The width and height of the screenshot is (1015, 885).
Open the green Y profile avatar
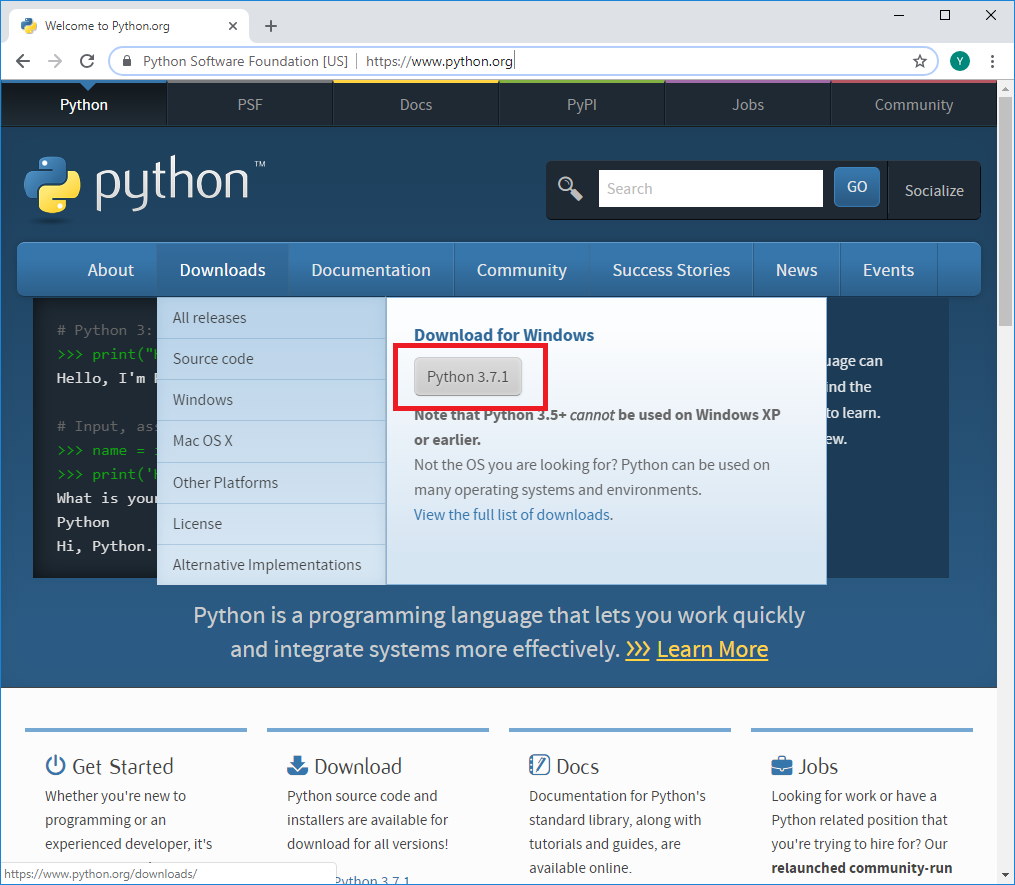click(960, 62)
